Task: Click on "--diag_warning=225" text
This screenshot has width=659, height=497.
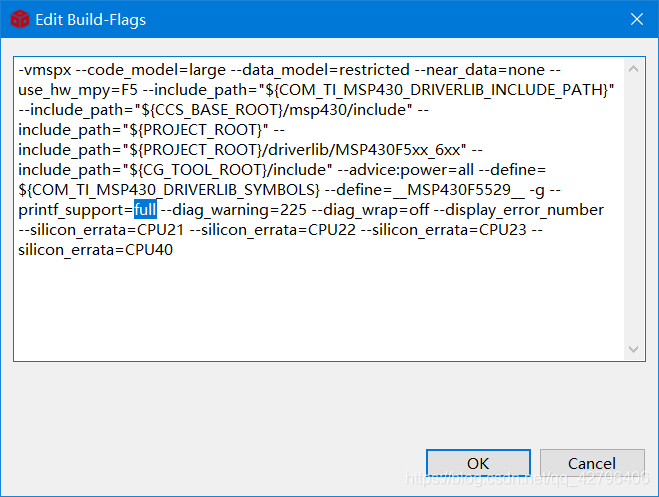Action: [x=234, y=210]
